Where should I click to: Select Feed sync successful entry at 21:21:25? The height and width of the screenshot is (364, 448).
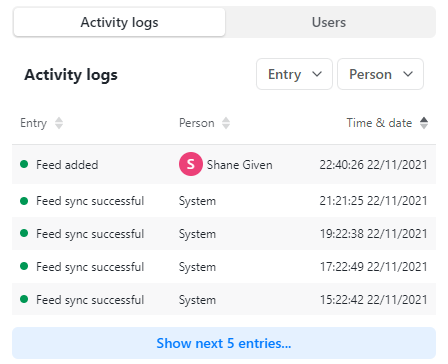[90, 201]
